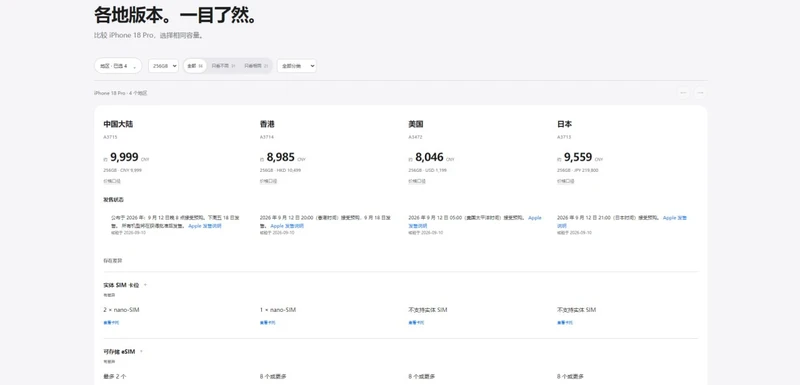The height and width of the screenshot is (385, 800).
Task: Expand the 可存储 eSIM section chevron
Action: point(141,351)
